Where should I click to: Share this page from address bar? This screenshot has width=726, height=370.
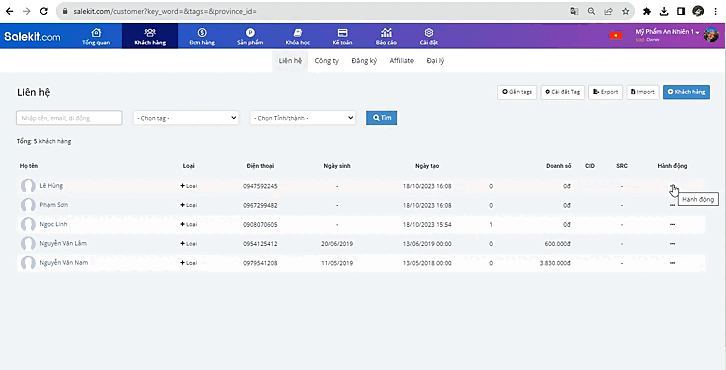pyautogui.click(x=608, y=11)
